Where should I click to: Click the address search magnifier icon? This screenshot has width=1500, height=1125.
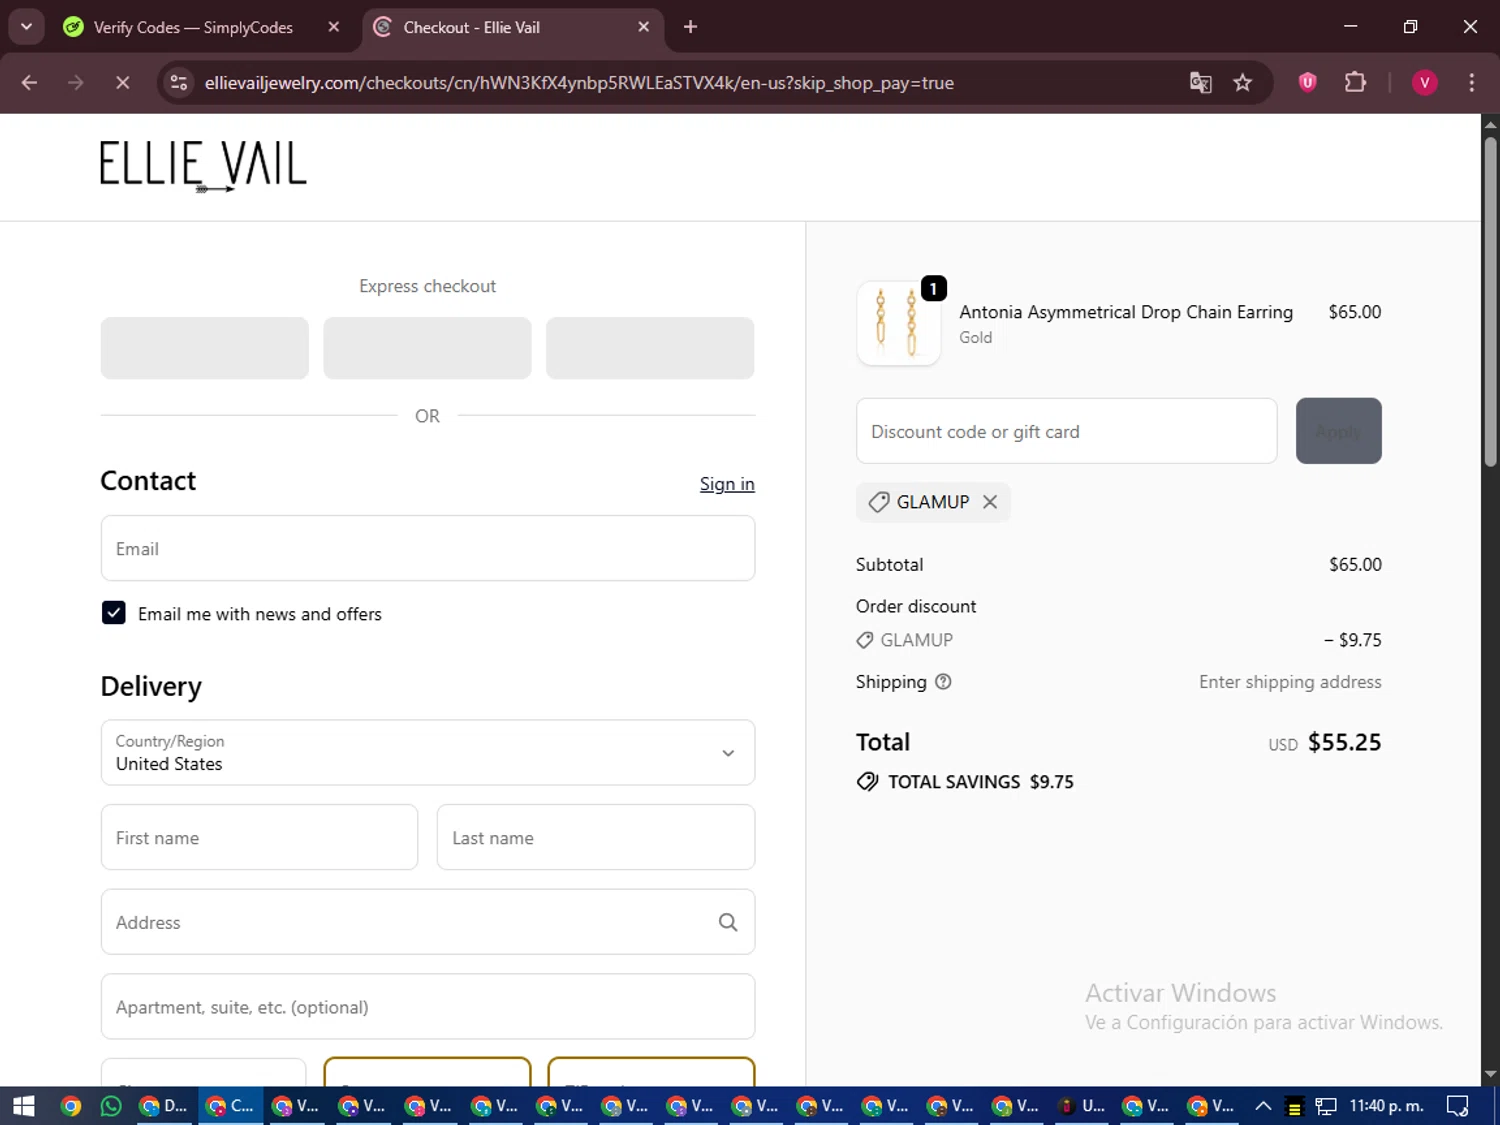pos(728,922)
